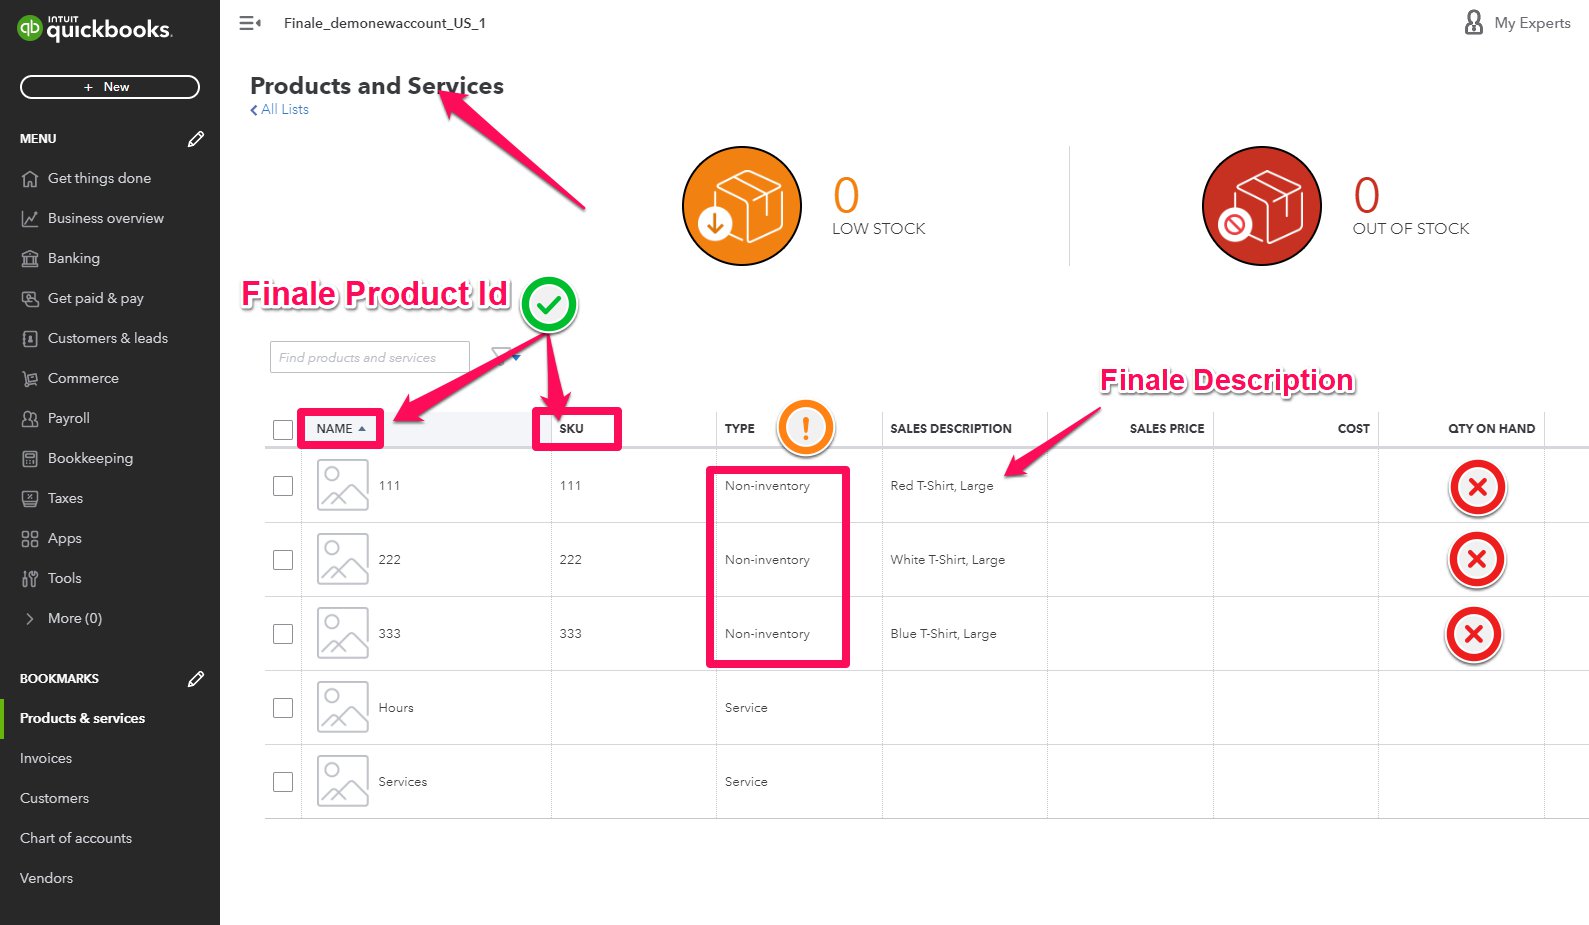Sort by the SKU column header
This screenshot has width=1589, height=925.
point(571,429)
